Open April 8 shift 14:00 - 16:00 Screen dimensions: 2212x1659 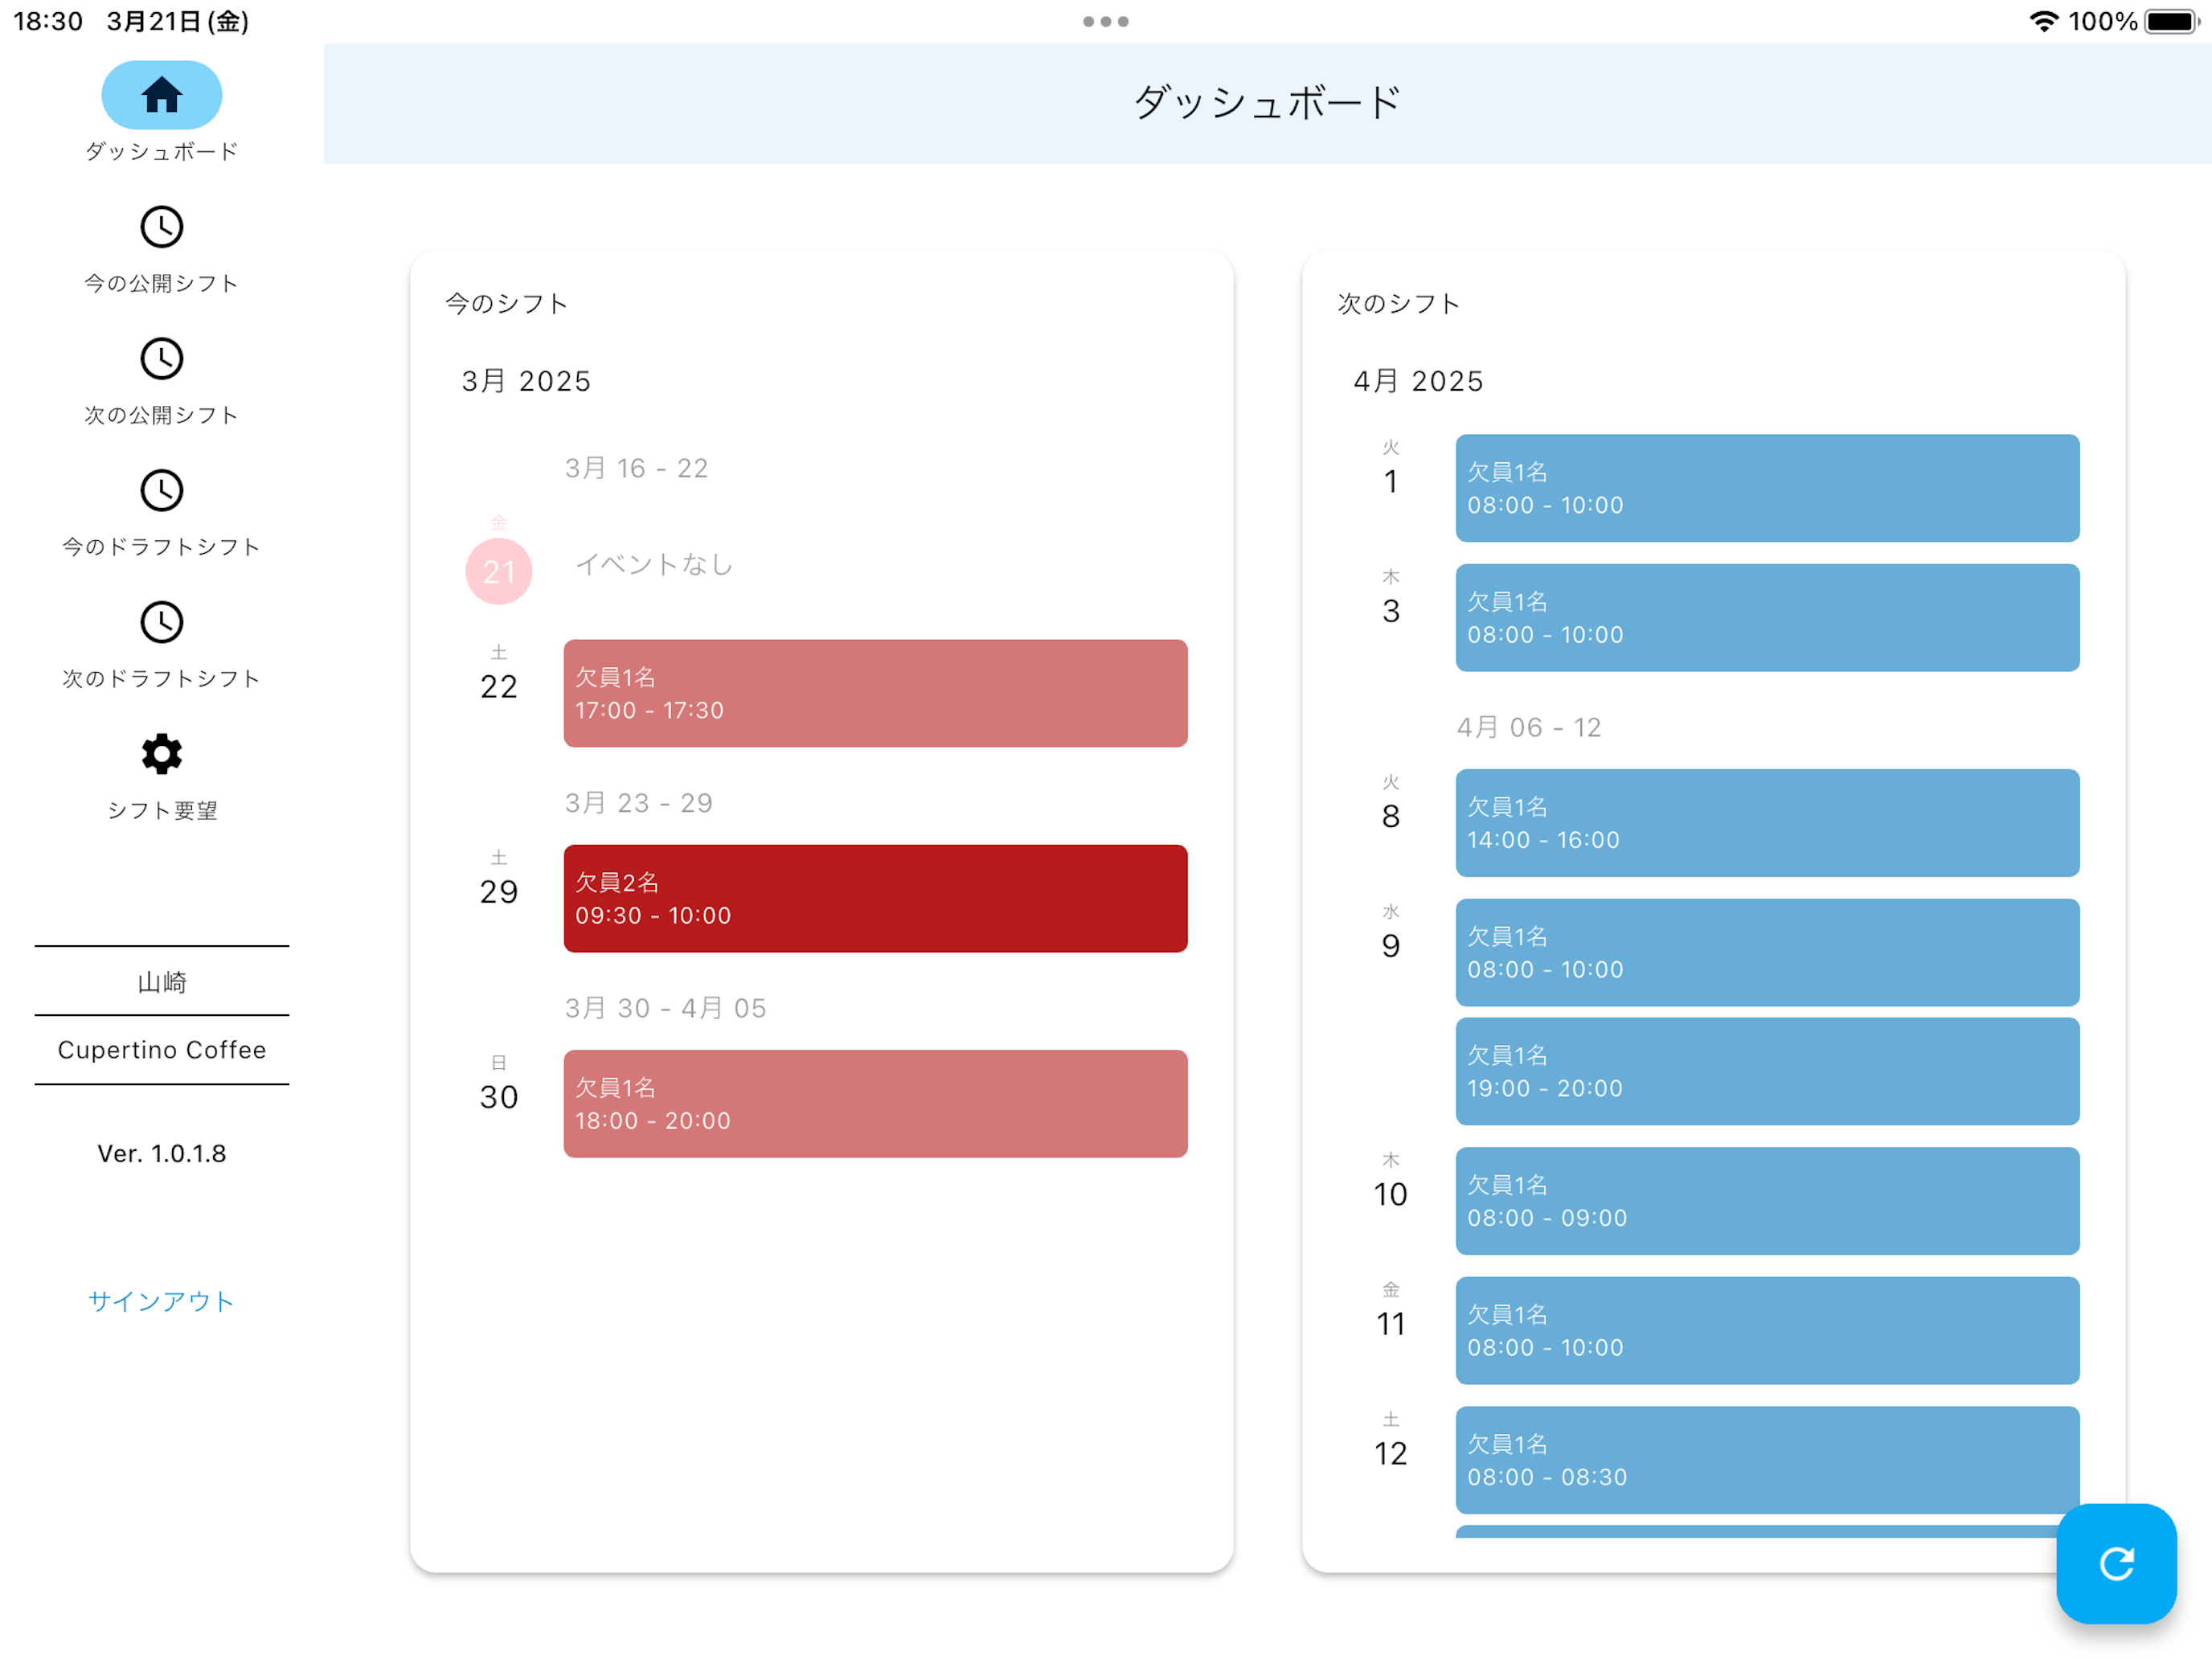click(1767, 823)
